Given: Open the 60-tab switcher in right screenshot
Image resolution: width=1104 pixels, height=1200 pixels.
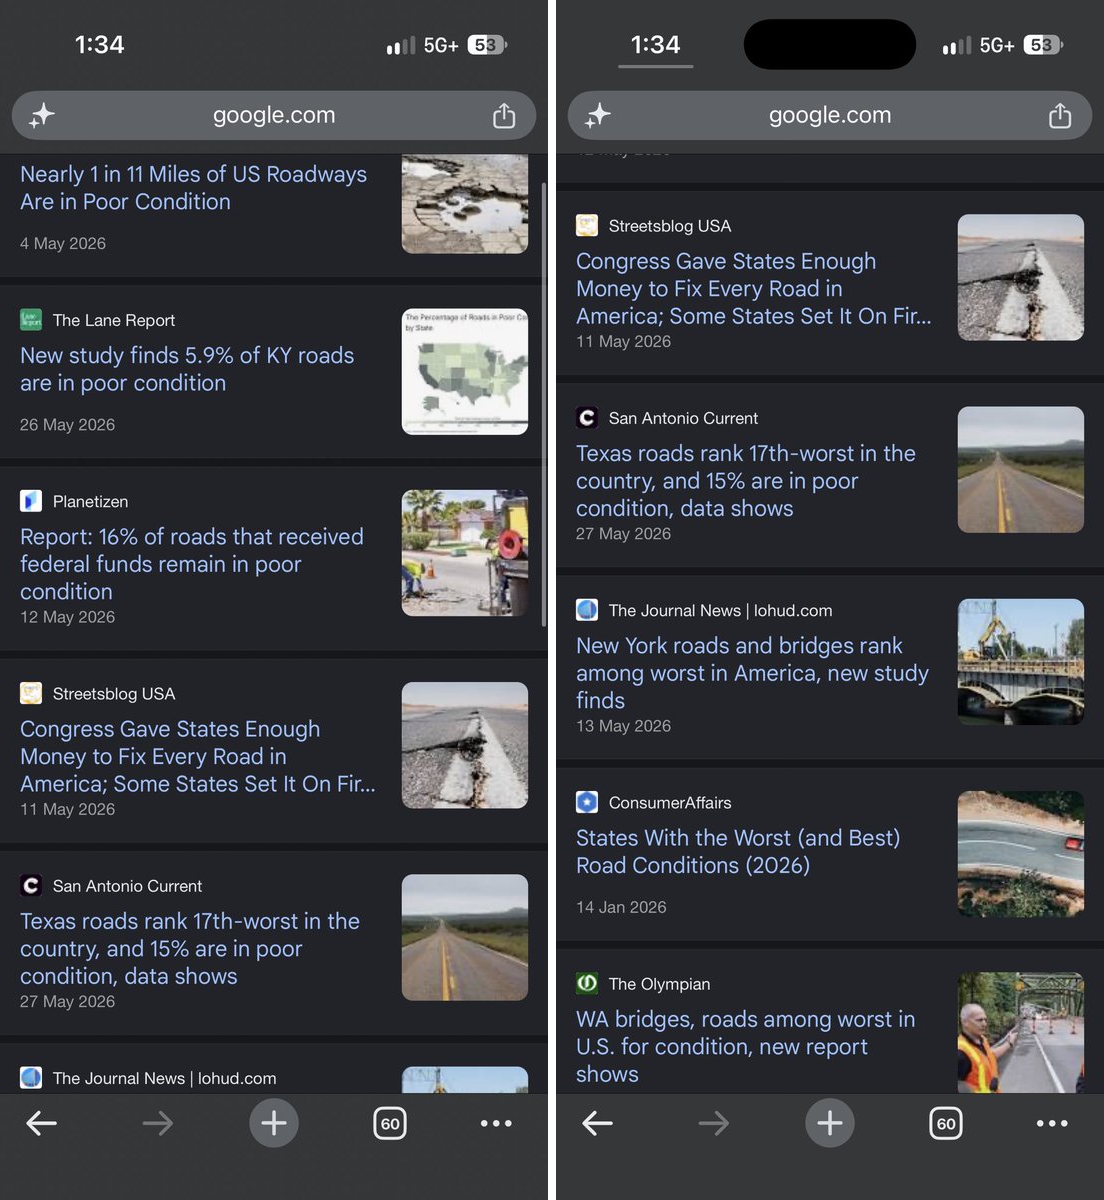Looking at the screenshot, I should click(946, 1123).
